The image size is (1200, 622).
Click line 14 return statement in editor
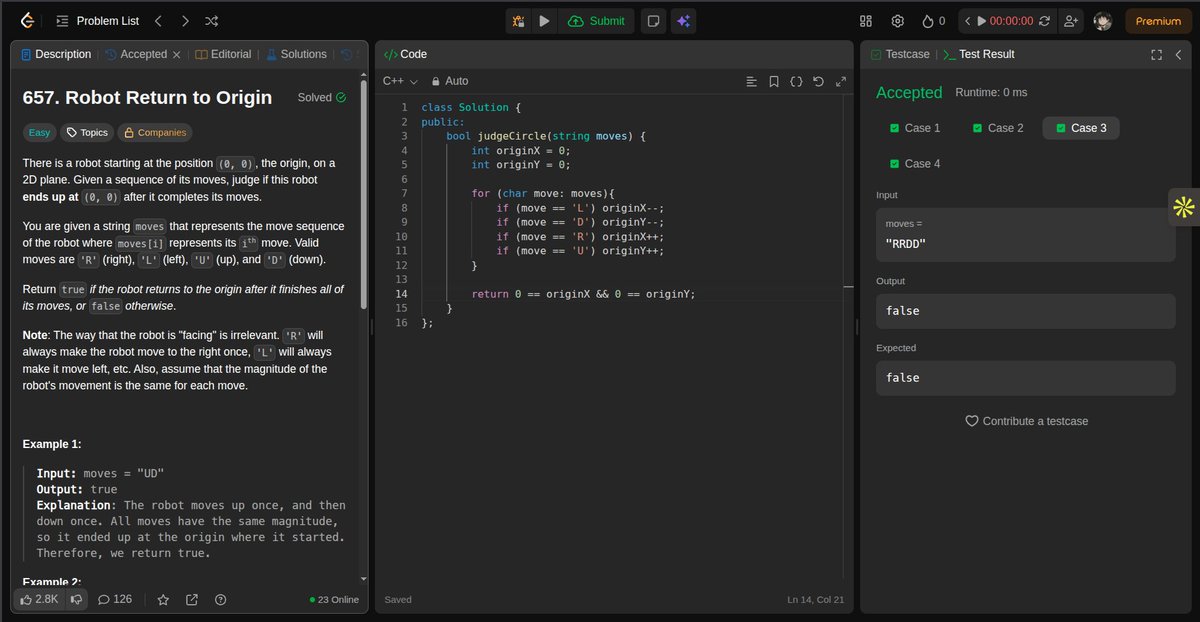point(583,294)
